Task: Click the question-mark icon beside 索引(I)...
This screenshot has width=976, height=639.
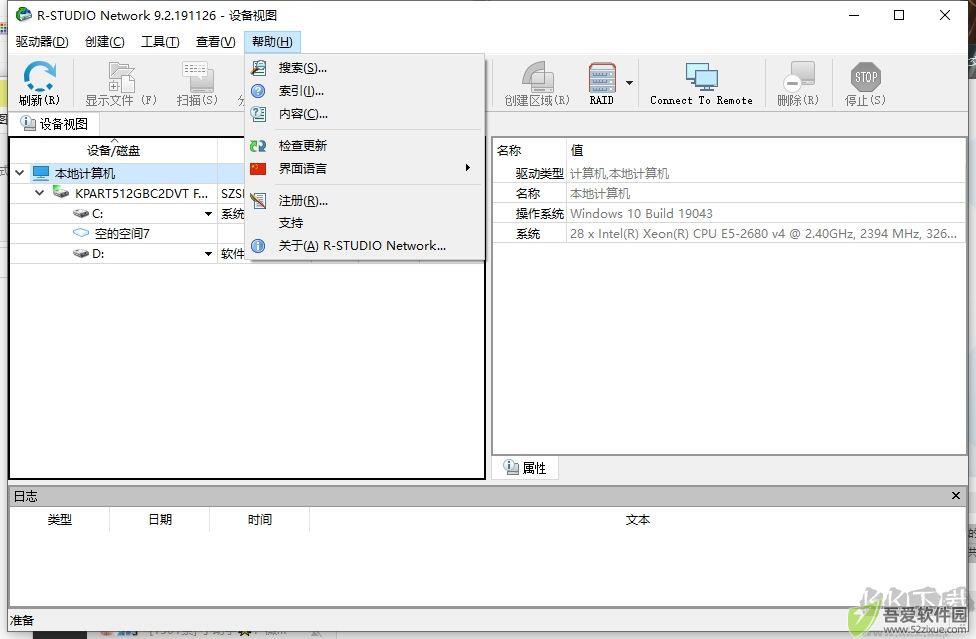Action: tap(258, 91)
